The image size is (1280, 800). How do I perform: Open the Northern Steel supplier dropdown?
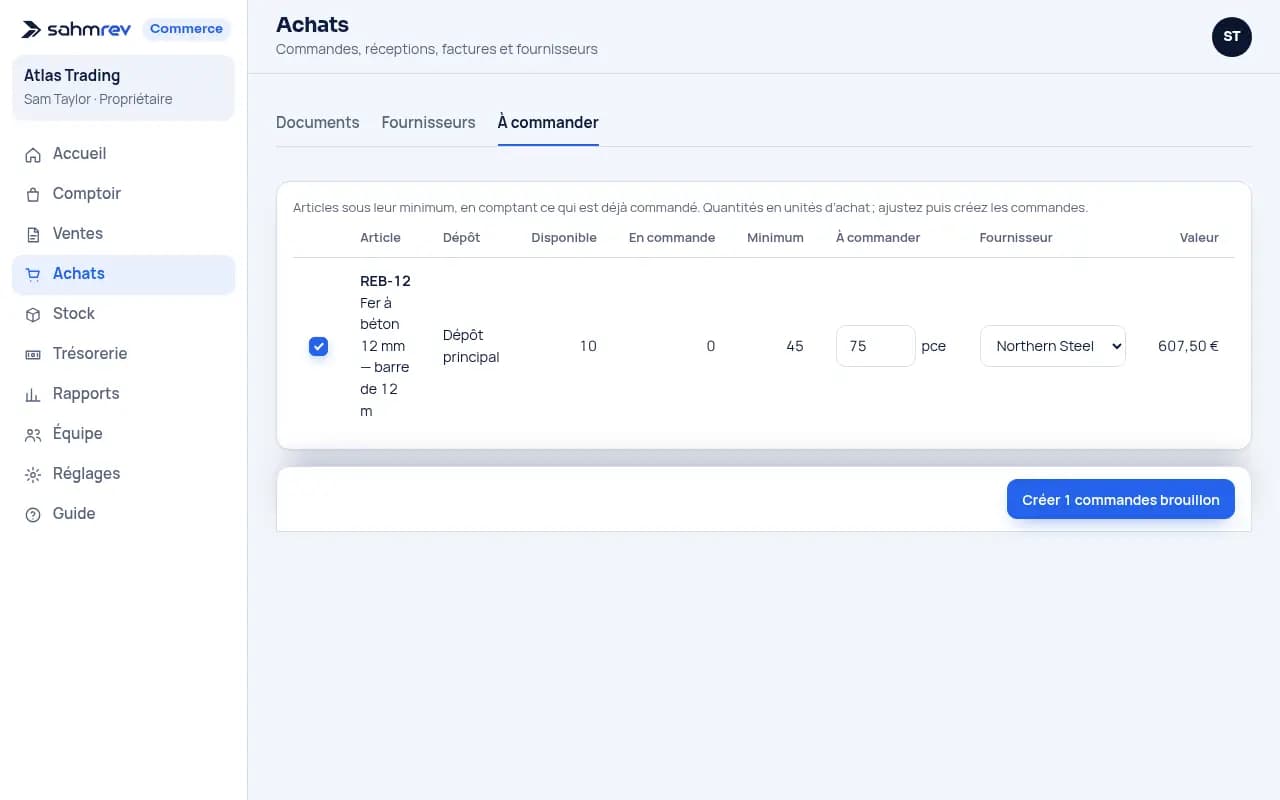click(1053, 346)
